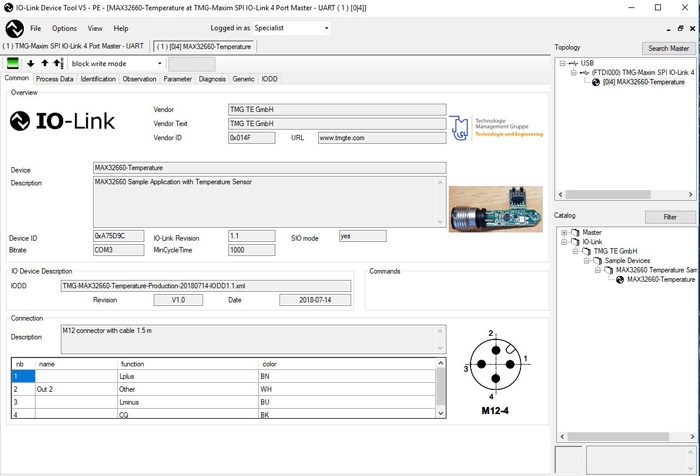Click the green connection status icon

tap(13, 63)
